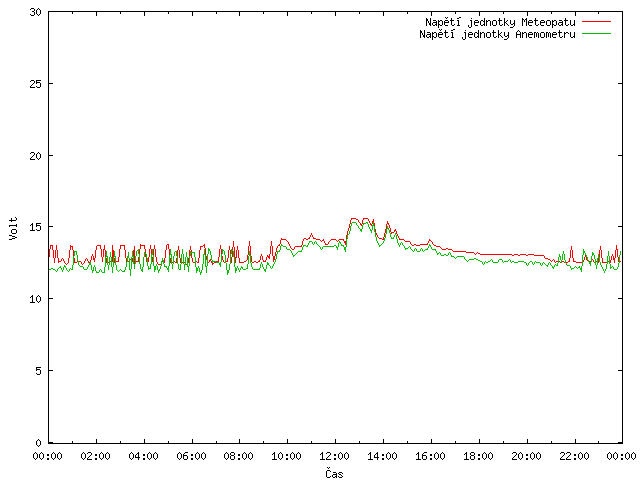The image size is (640, 480).
Task: Click the x-axis label 06:00
Action: (191, 456)
